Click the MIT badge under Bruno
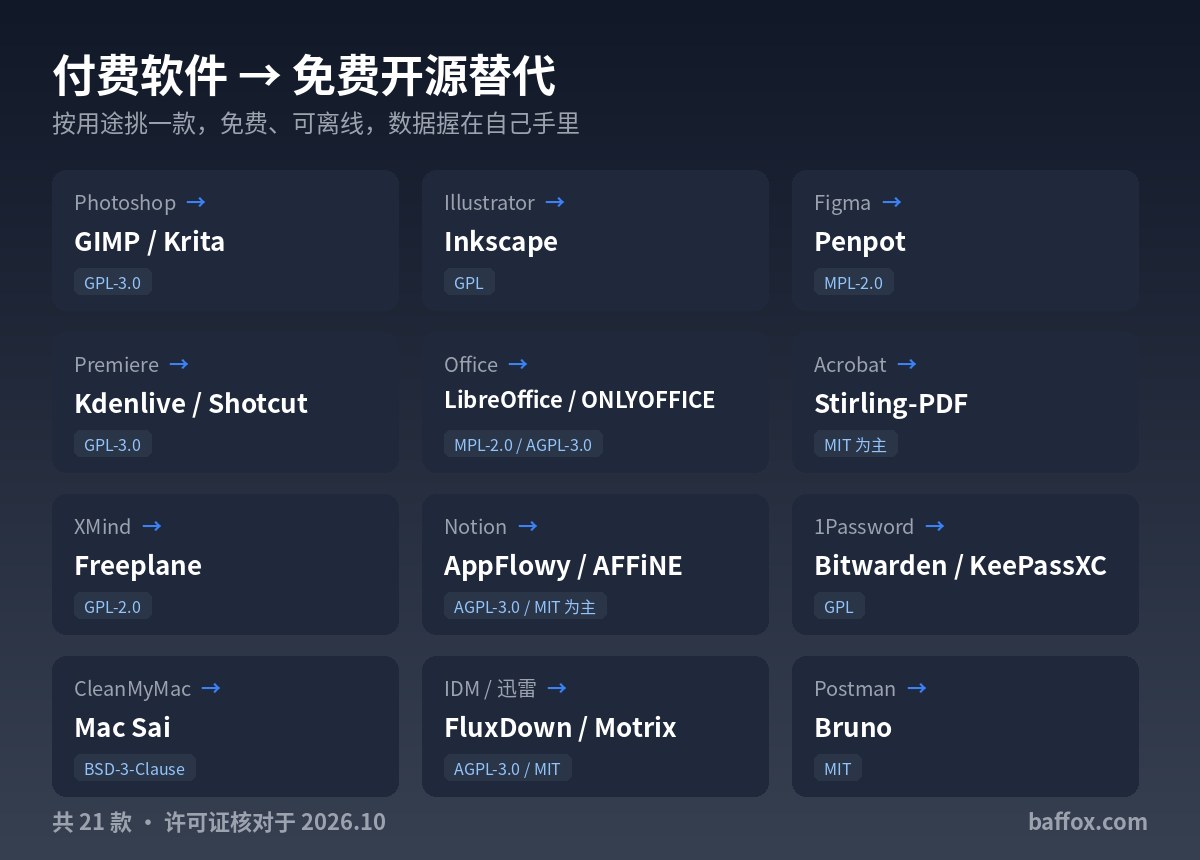This screenshot has height=860, width=1200. (838, 768)
